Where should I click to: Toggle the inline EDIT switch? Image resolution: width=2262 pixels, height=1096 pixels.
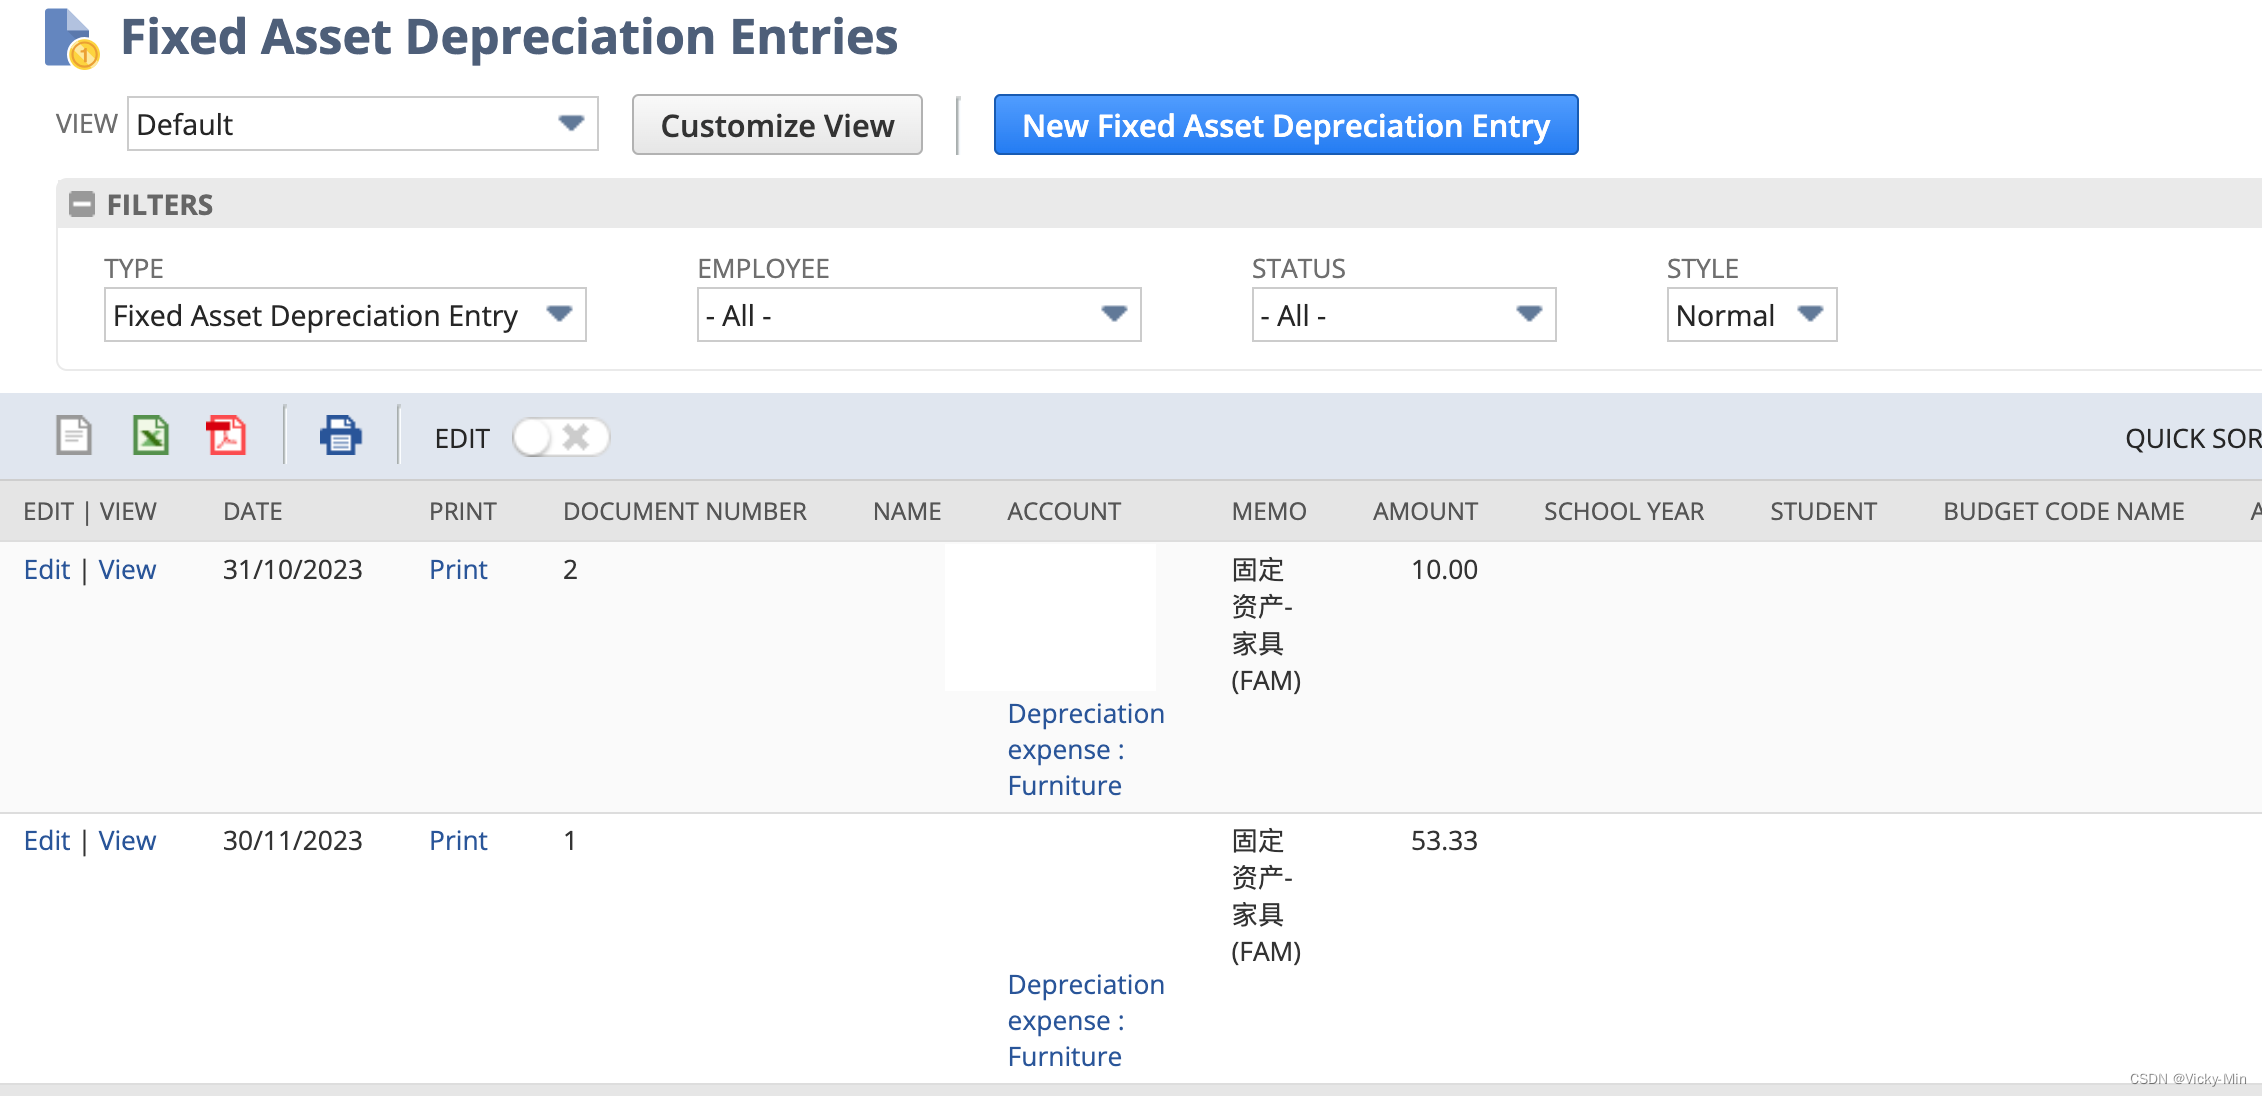click(x=560, y=437)
